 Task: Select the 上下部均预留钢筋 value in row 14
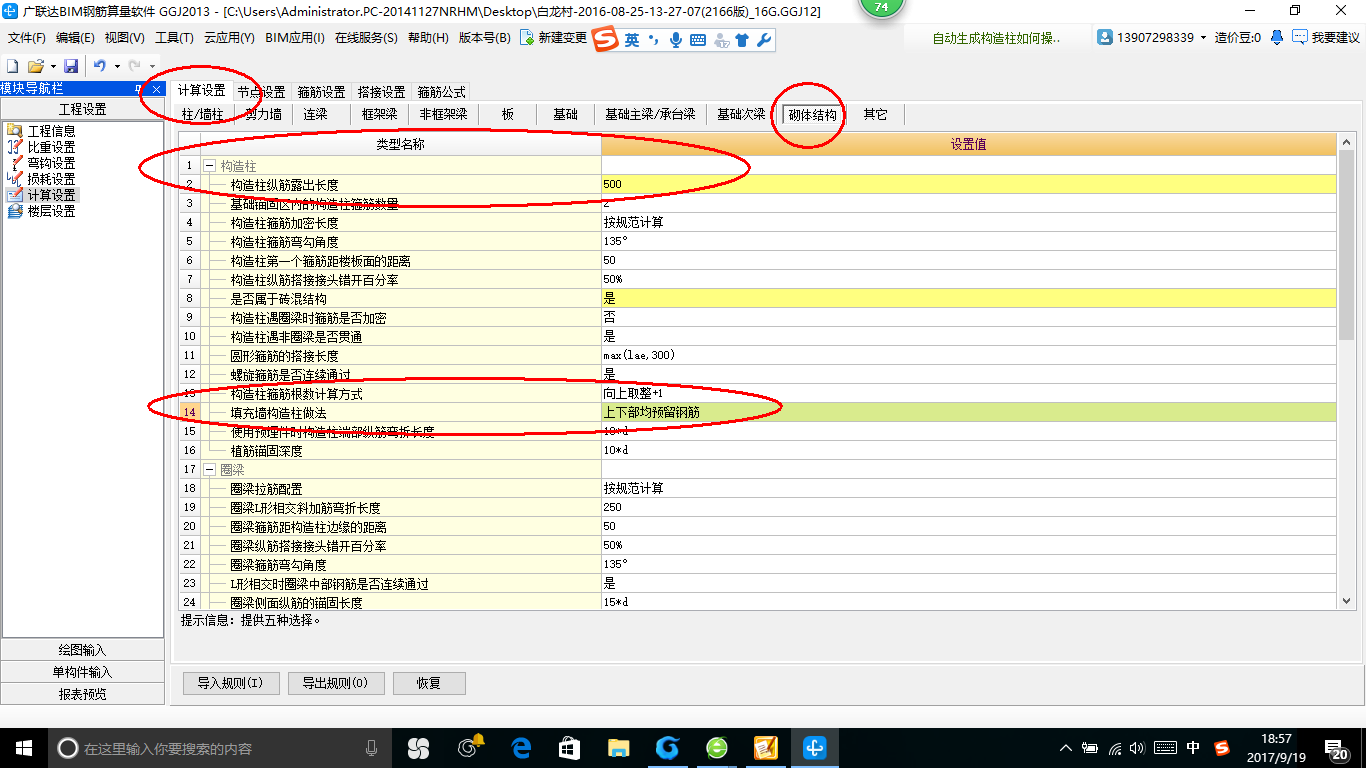[969, 412]
